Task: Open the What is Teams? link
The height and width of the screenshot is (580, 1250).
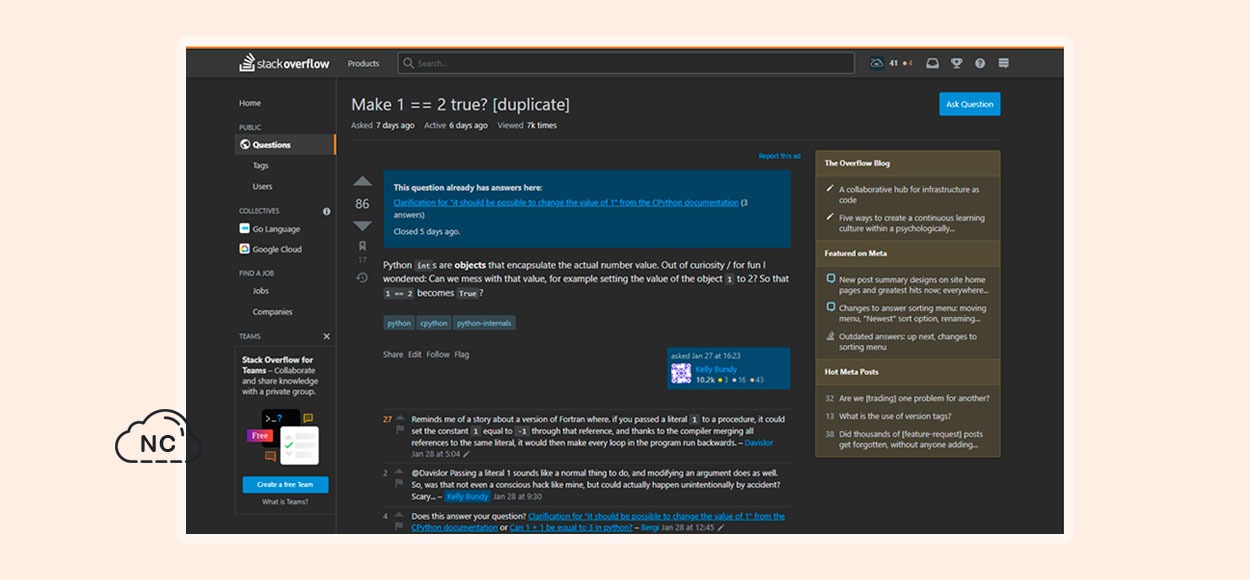Action: tap(285, 502)
